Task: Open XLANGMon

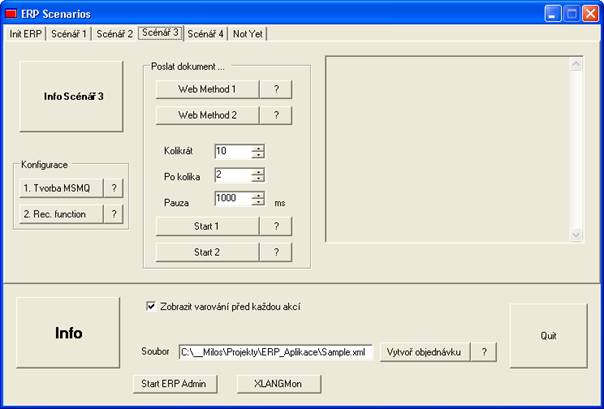Action: 279,384
